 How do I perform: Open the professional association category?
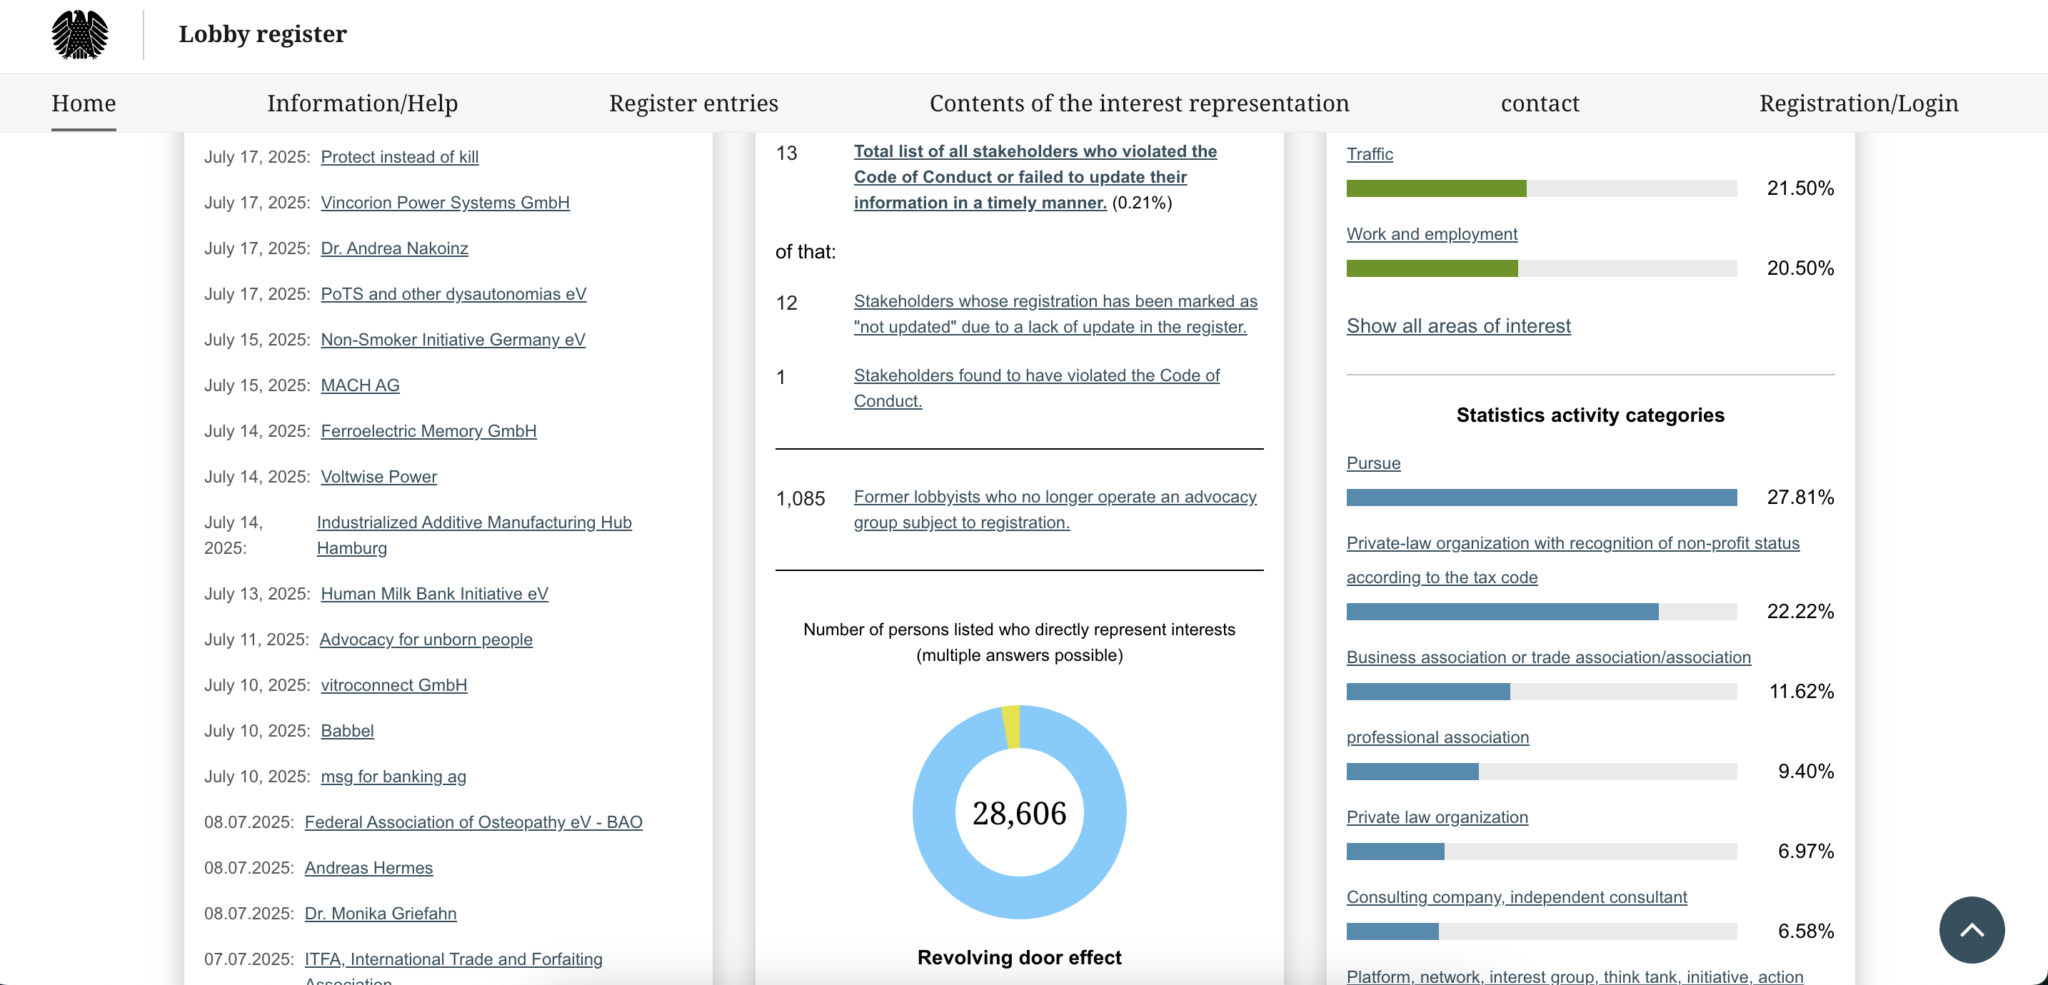[1437, 737]
